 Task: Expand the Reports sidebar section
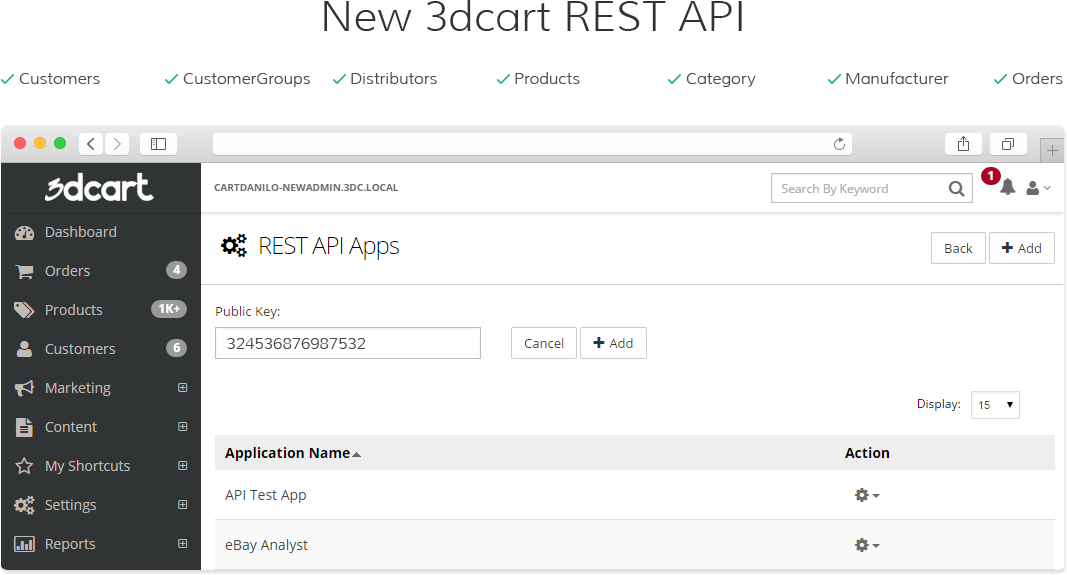(182, 544)
